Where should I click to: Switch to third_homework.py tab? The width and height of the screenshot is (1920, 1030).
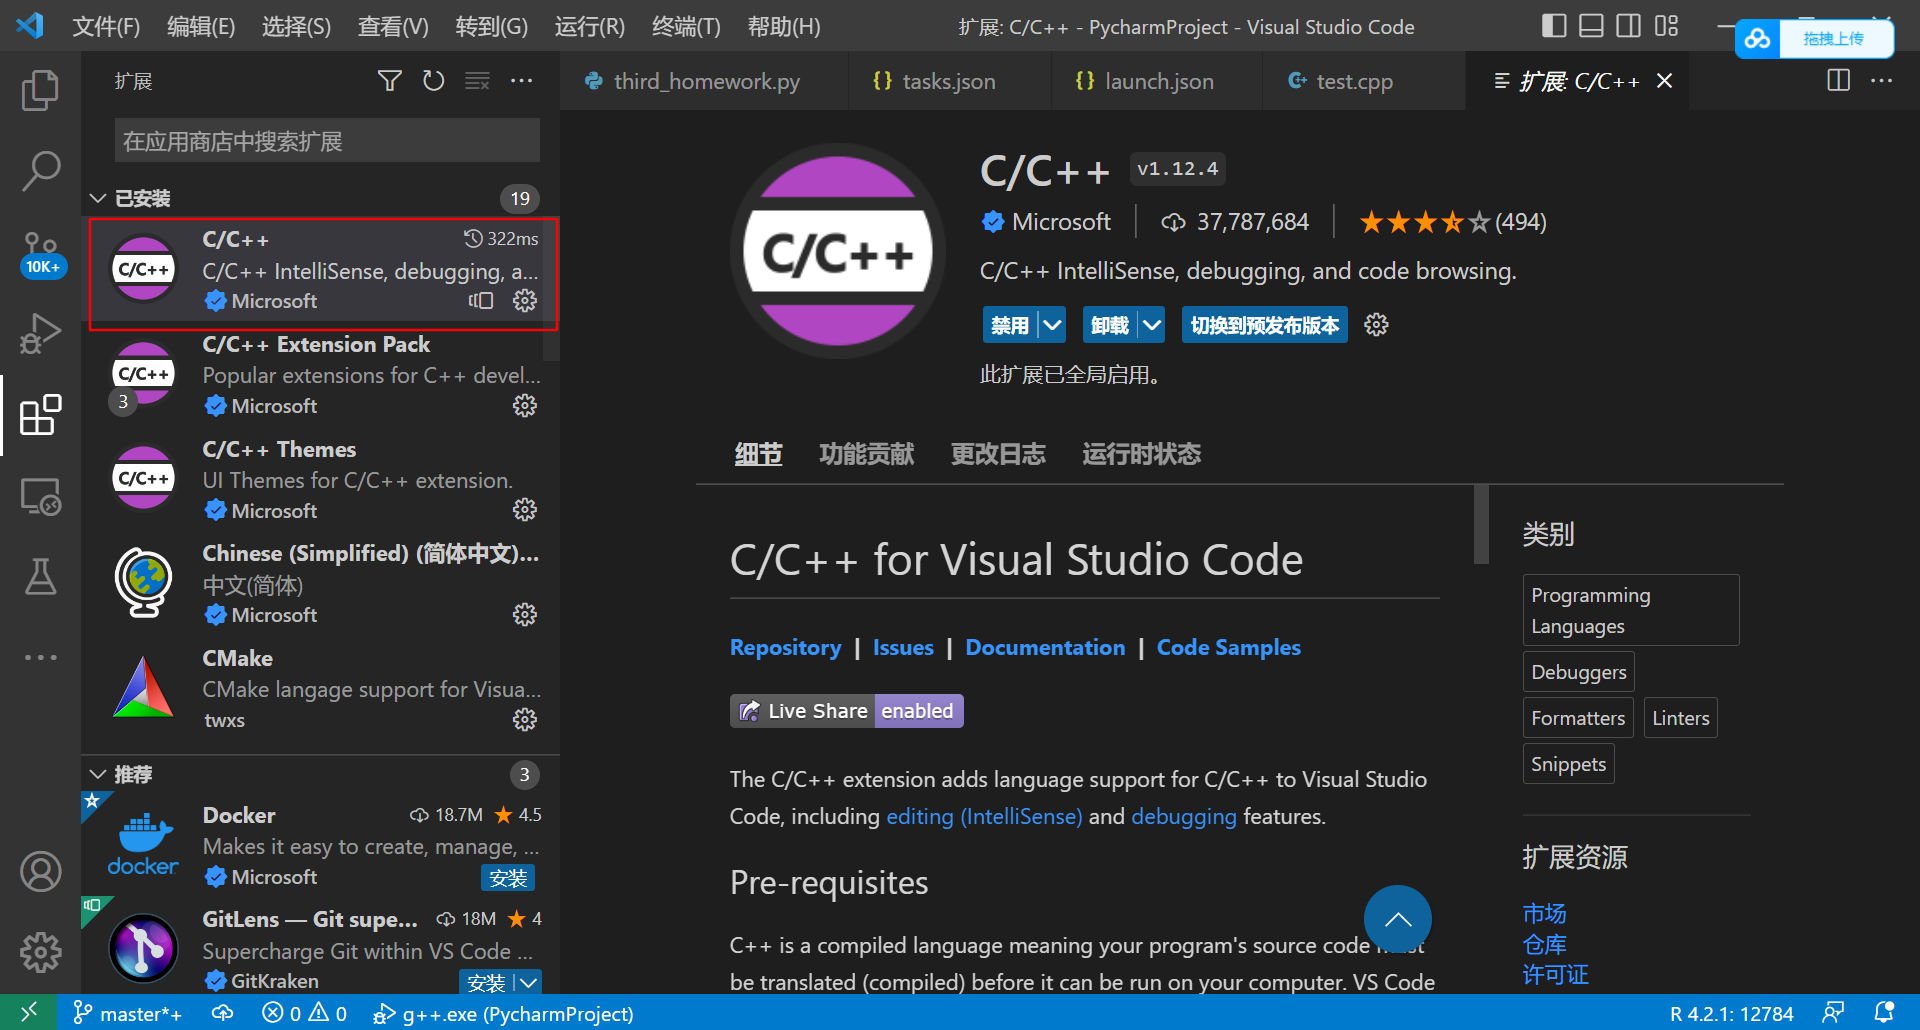click(x=704, y=81)
